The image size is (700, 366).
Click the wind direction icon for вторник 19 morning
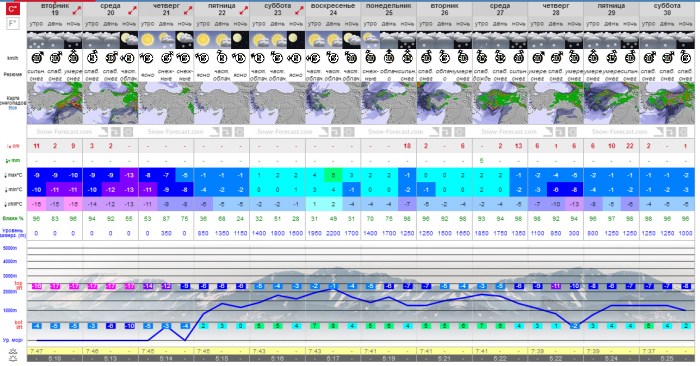37,58
